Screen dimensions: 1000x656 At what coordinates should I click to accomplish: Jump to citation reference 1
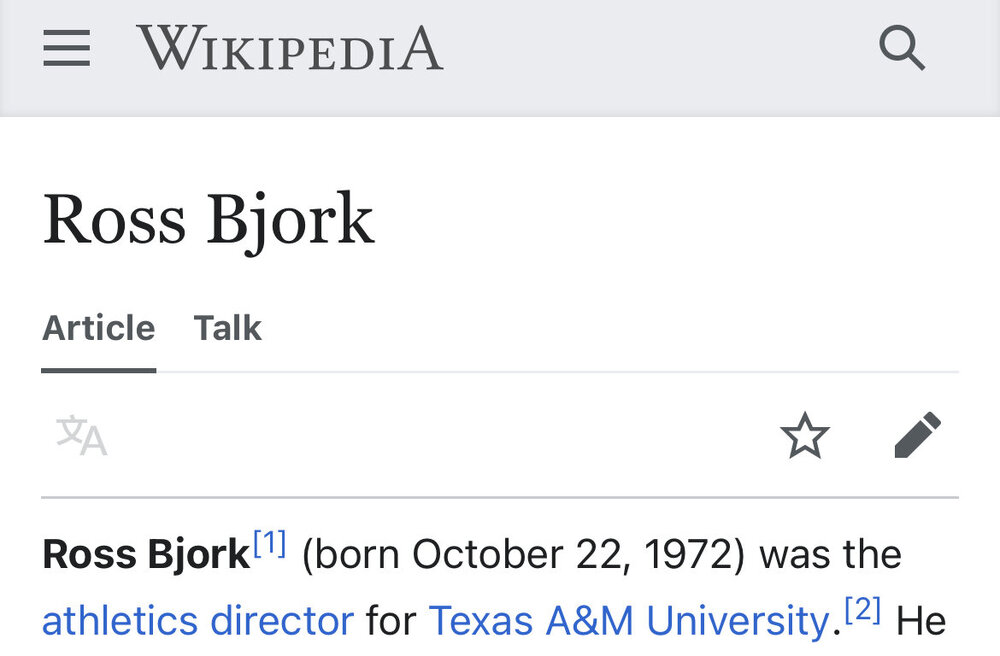coord(270,545)
